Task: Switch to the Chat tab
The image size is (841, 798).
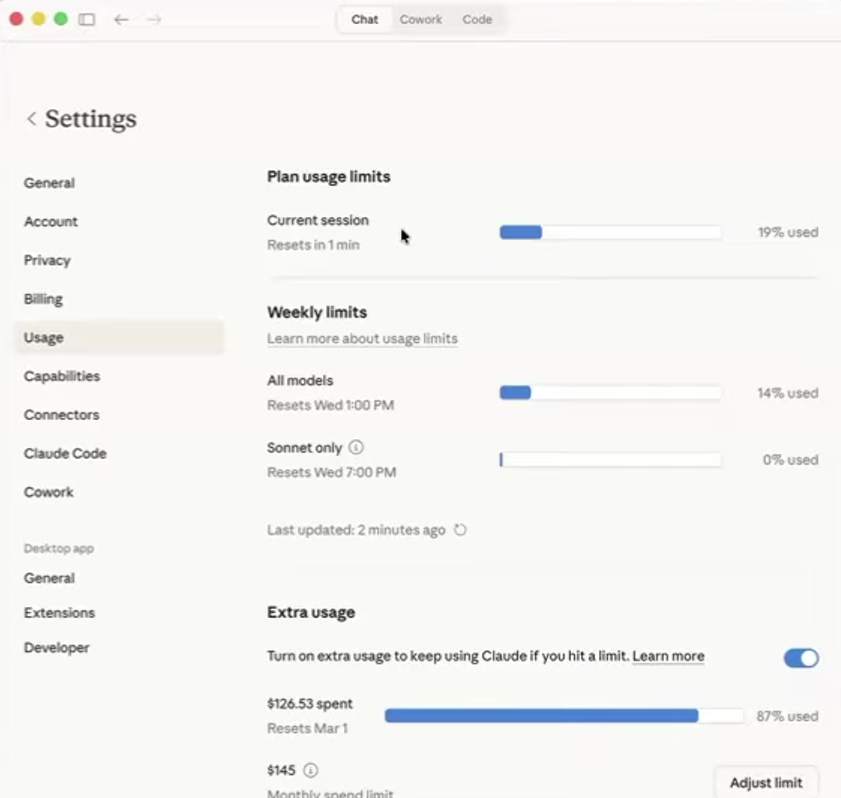Action: coord(365,19)
